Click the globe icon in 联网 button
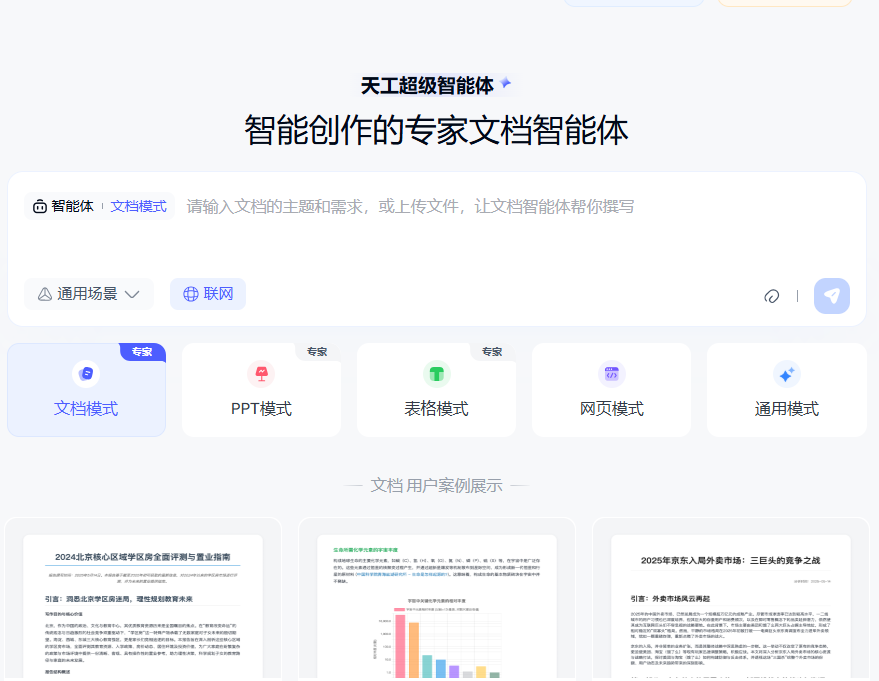Screen dimensions: 879x681 coord(191,294)
